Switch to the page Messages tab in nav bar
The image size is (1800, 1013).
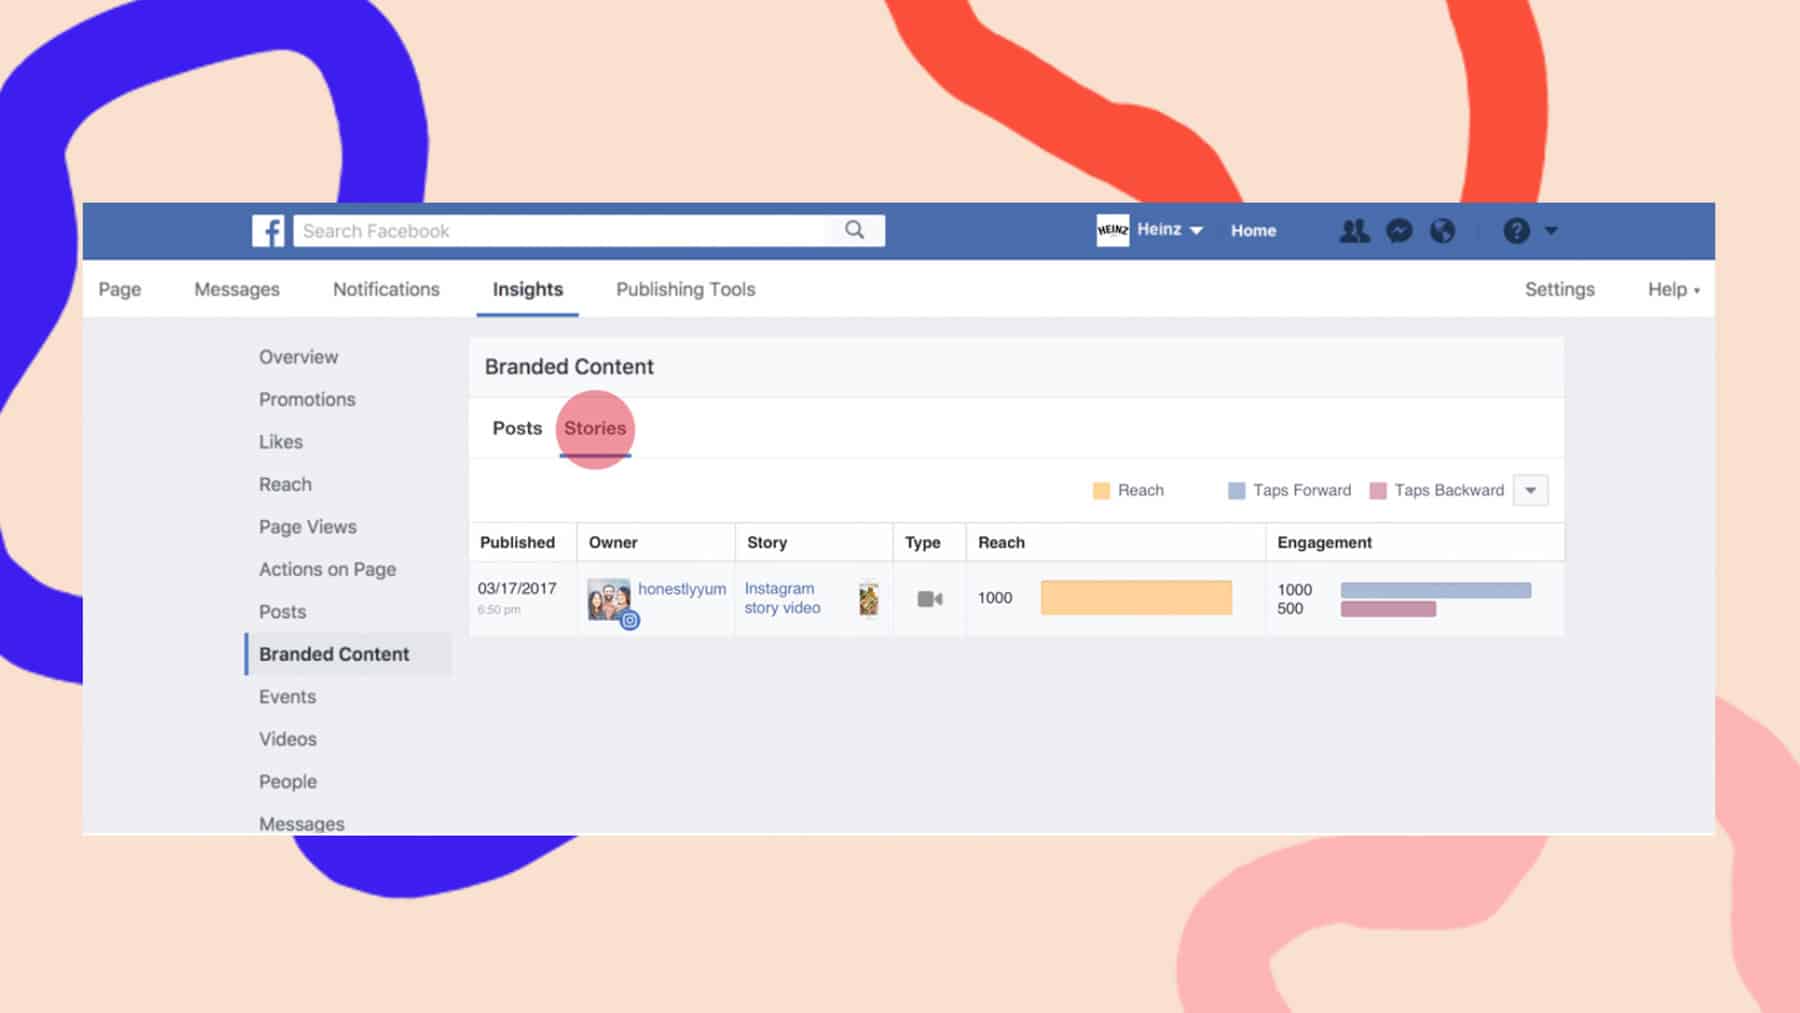(237, 289)
